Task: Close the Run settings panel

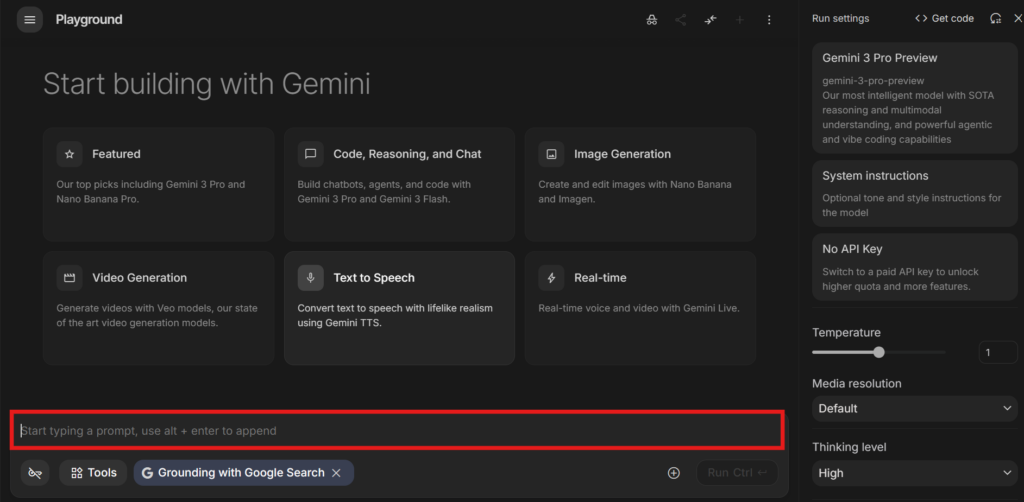Action: 1017,18
